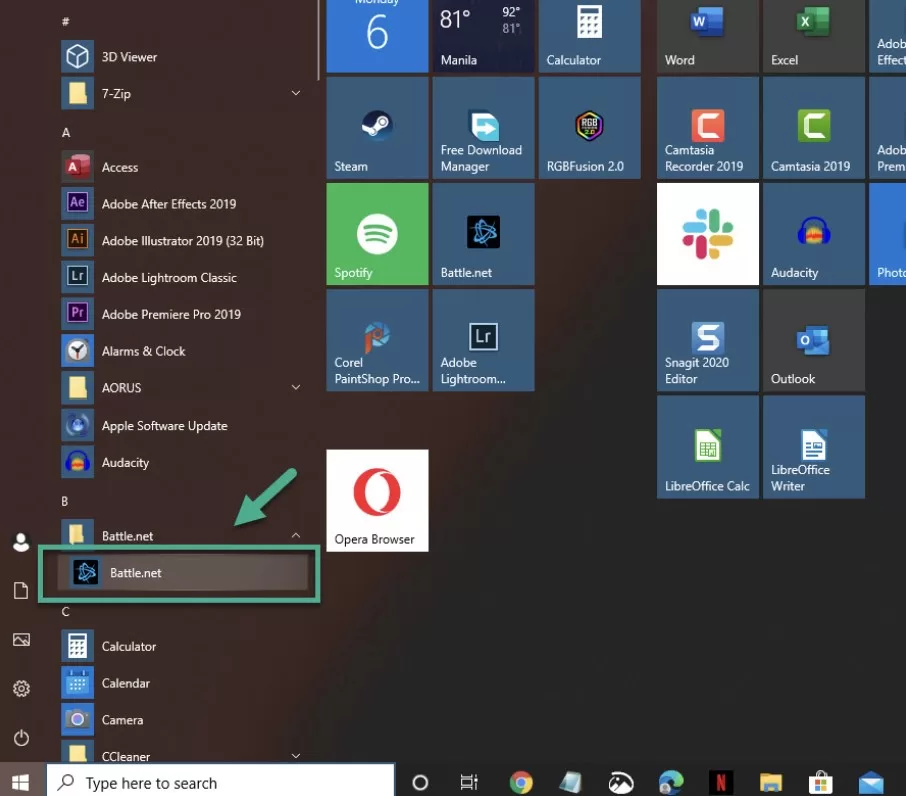Open the Battle.net pinned tile
This screenshot has height=796, width=906.
pyautogui.click(x=484, y=234)
